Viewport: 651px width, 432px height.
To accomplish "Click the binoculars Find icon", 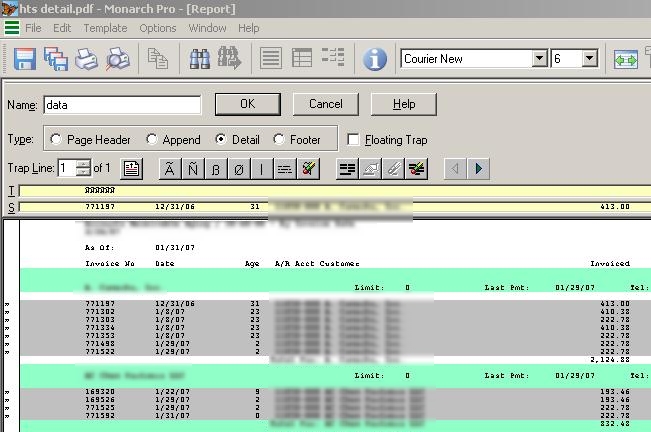I will point(200,60).
